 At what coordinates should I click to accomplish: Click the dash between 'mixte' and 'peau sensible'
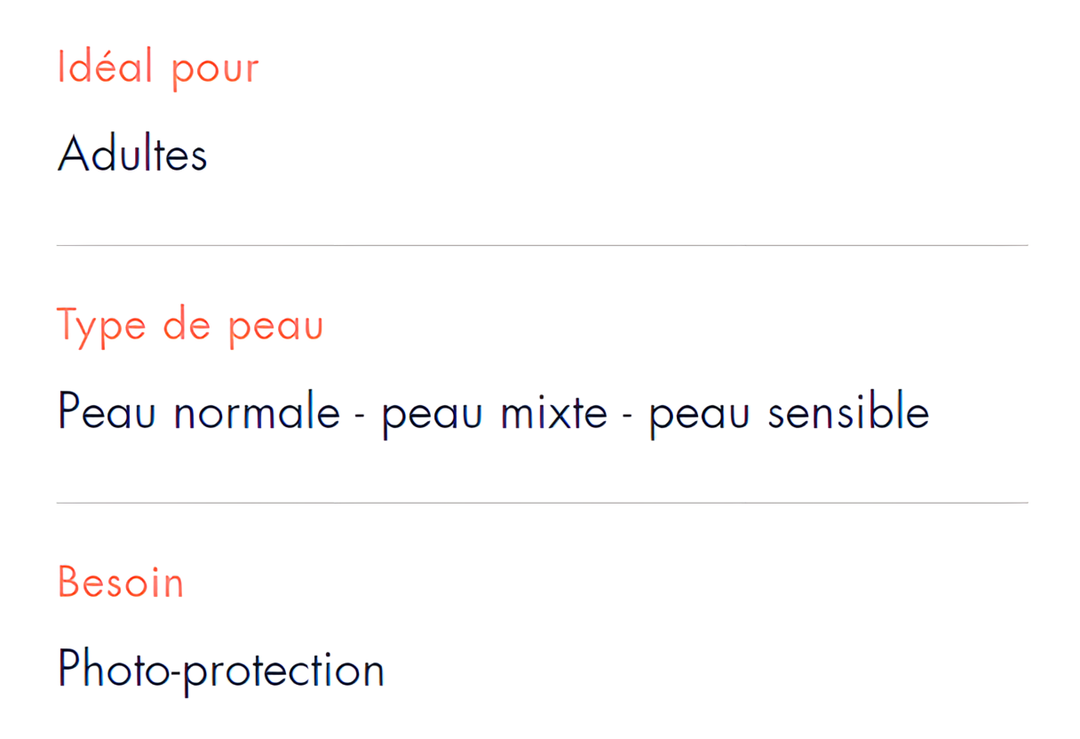[x=627, y=415]
